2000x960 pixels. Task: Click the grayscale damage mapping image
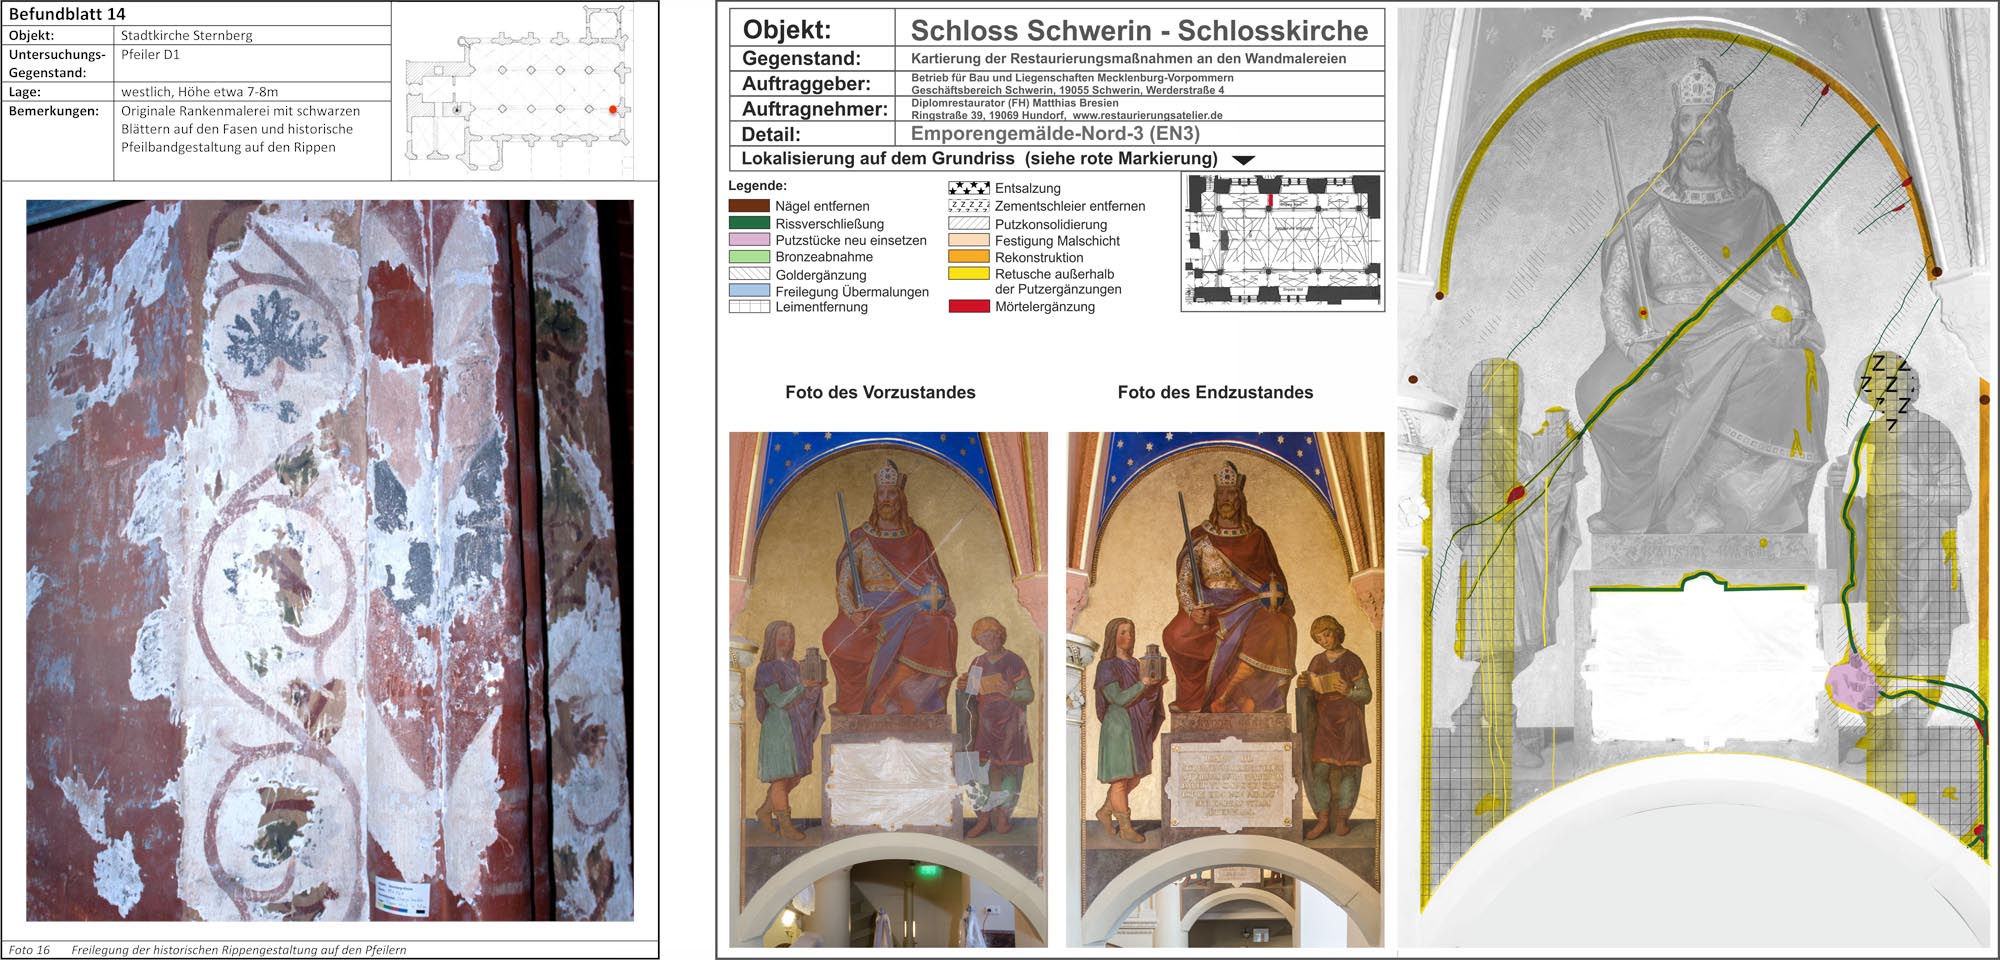(x=1695, y=477)
